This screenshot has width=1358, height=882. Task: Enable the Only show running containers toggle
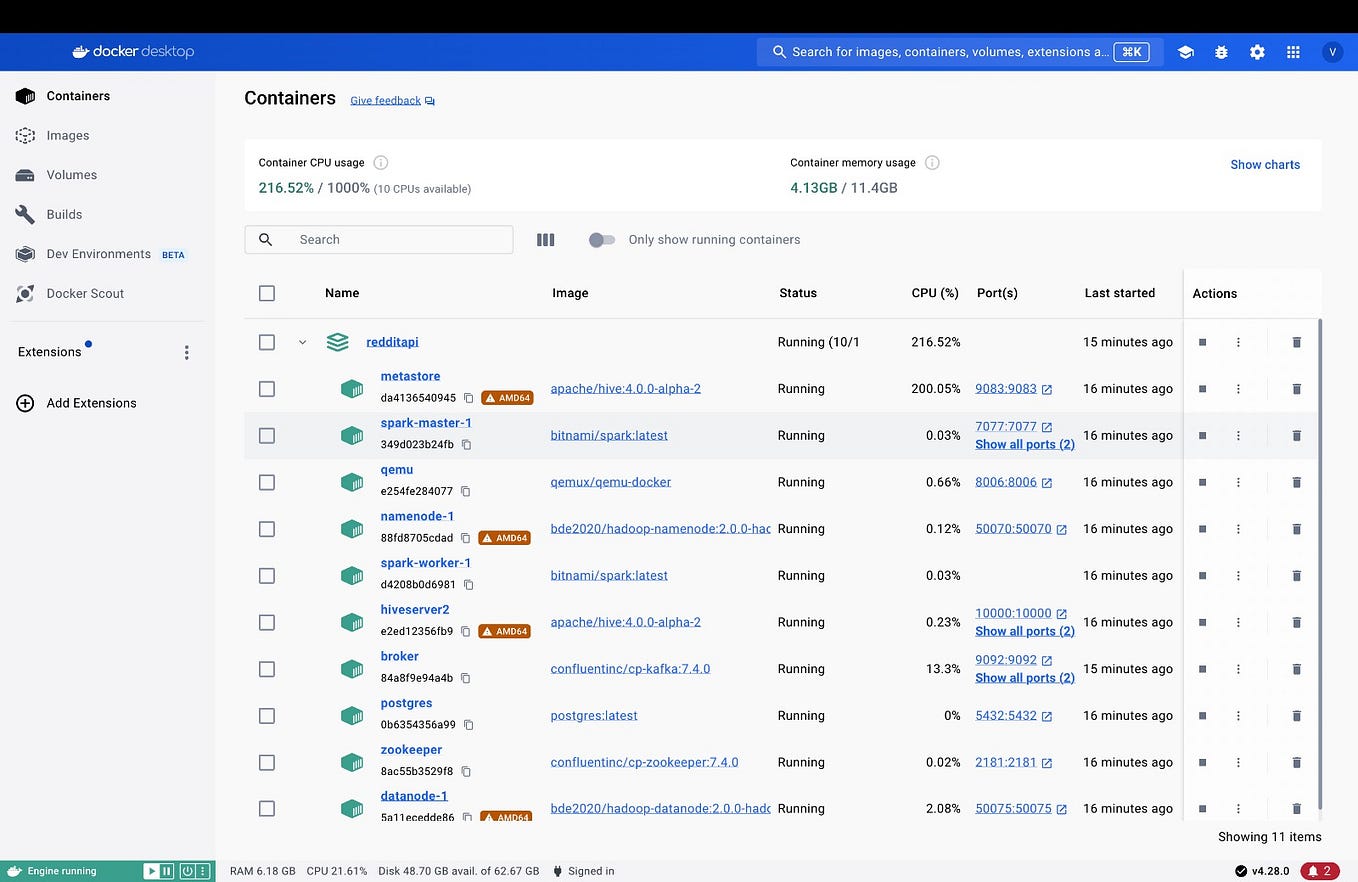click(x=602, y=239)
